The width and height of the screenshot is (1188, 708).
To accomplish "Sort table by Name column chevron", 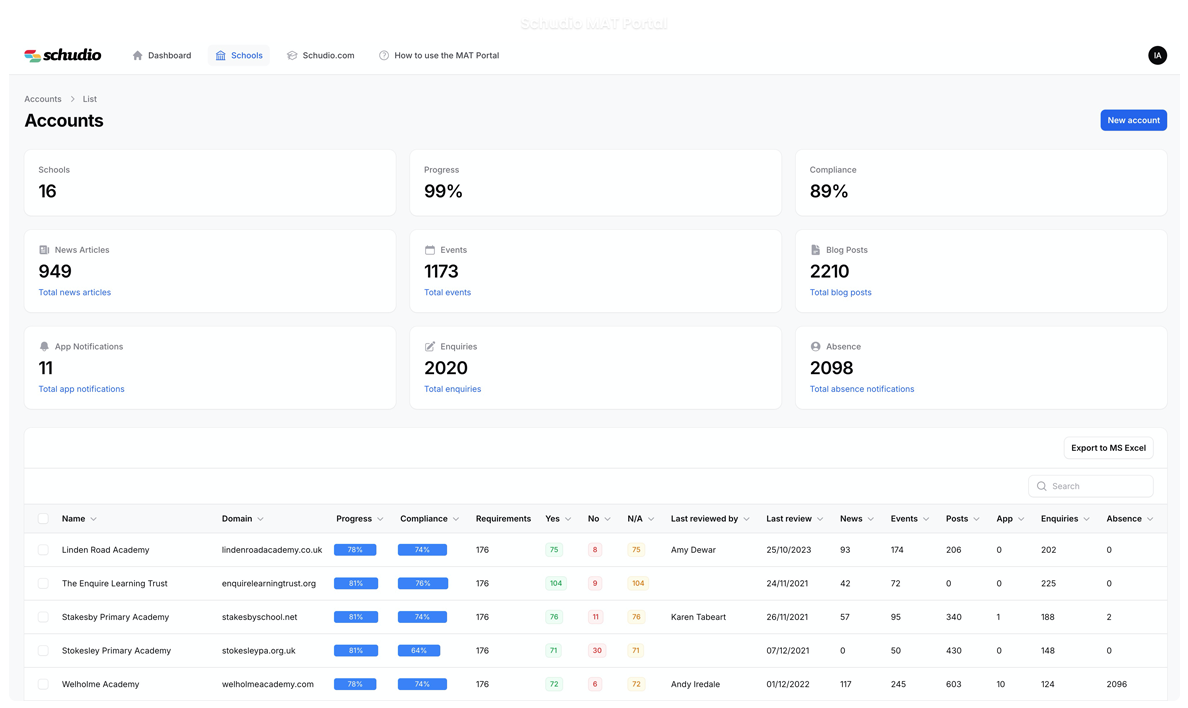I will coord(94,519).
